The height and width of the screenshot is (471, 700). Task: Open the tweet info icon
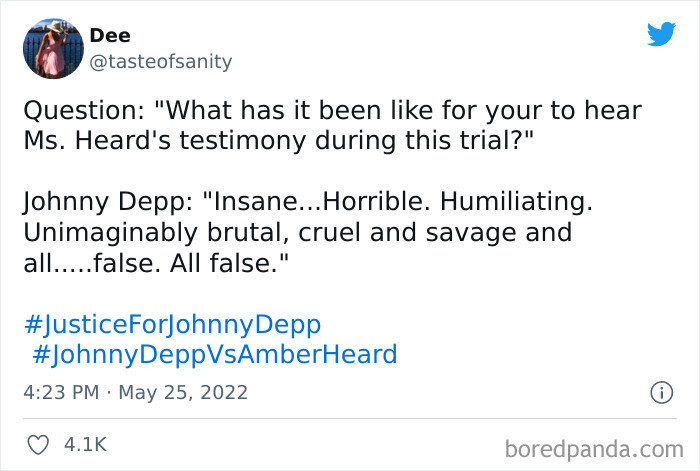661,393
